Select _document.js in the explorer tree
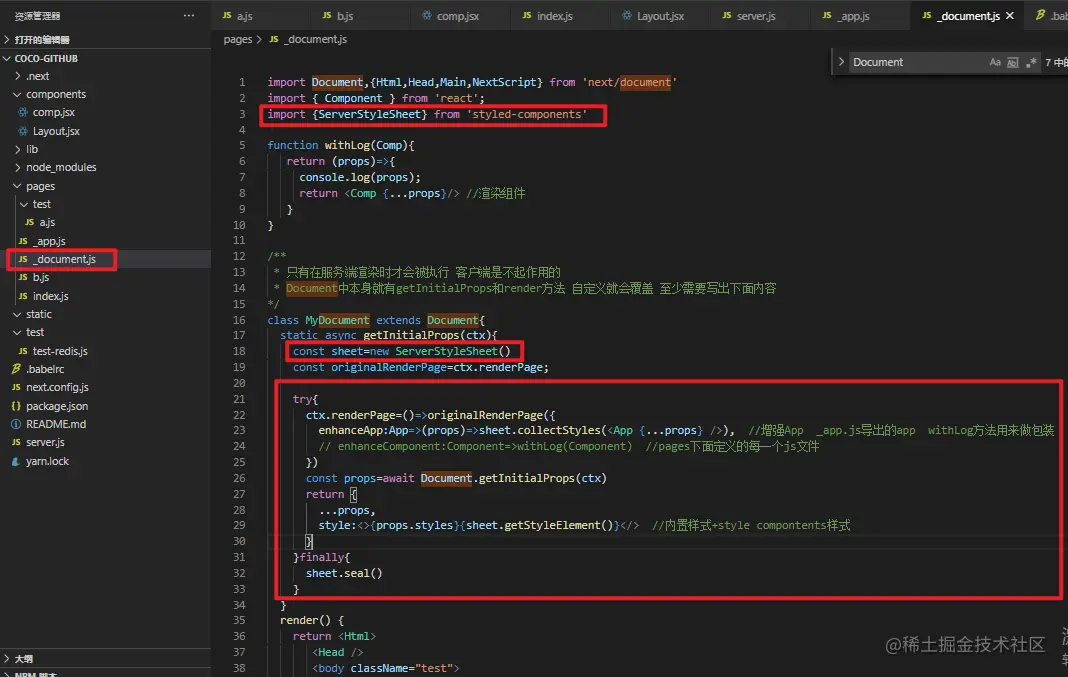Viewport: 1068px width, 677px height. pyautogui.click(x=65, y=259)
